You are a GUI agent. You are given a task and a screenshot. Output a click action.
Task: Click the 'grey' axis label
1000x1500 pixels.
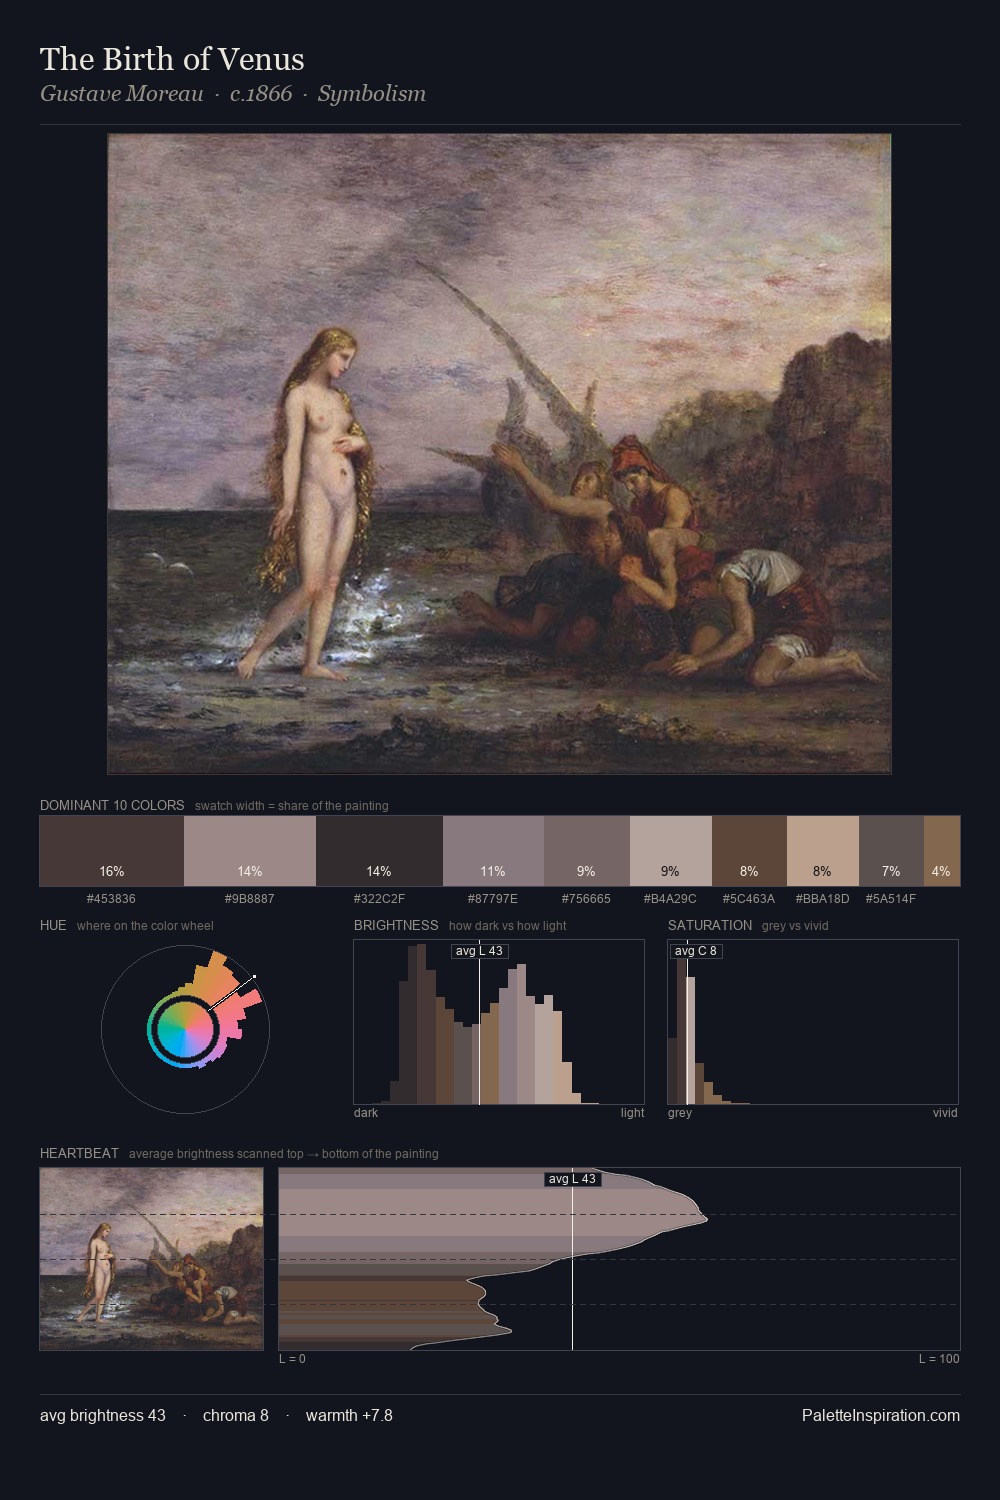(680, 1113)
